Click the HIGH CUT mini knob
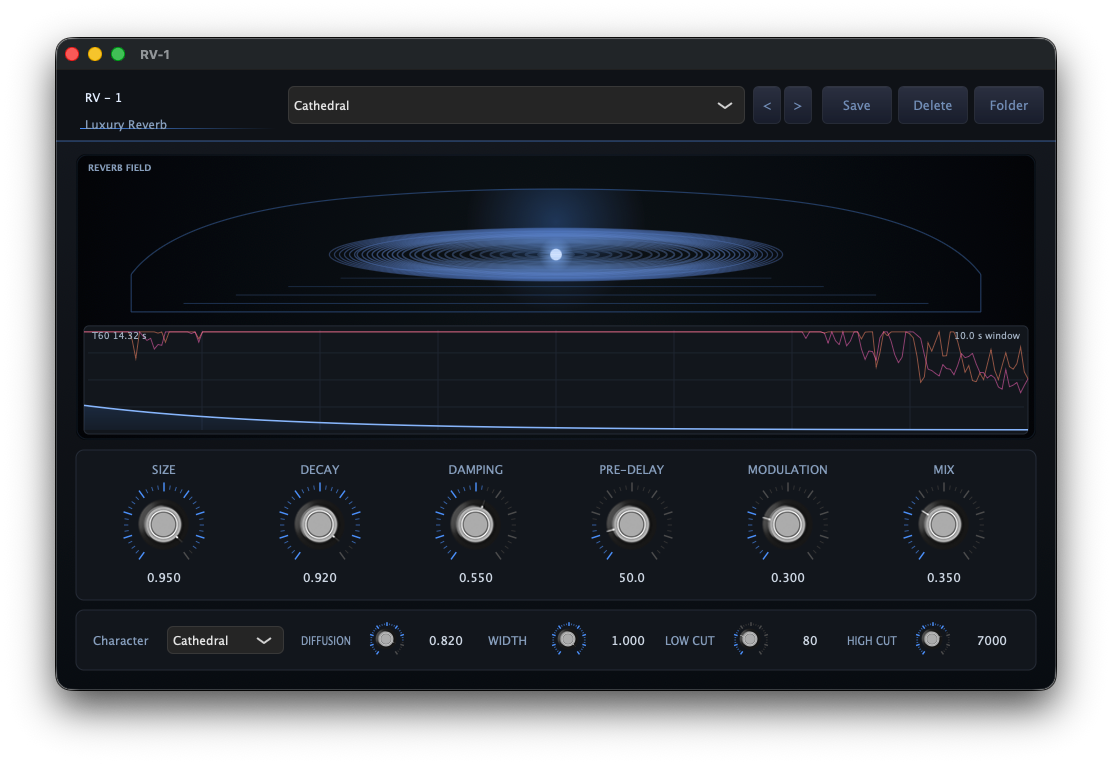 pos(932,639)
